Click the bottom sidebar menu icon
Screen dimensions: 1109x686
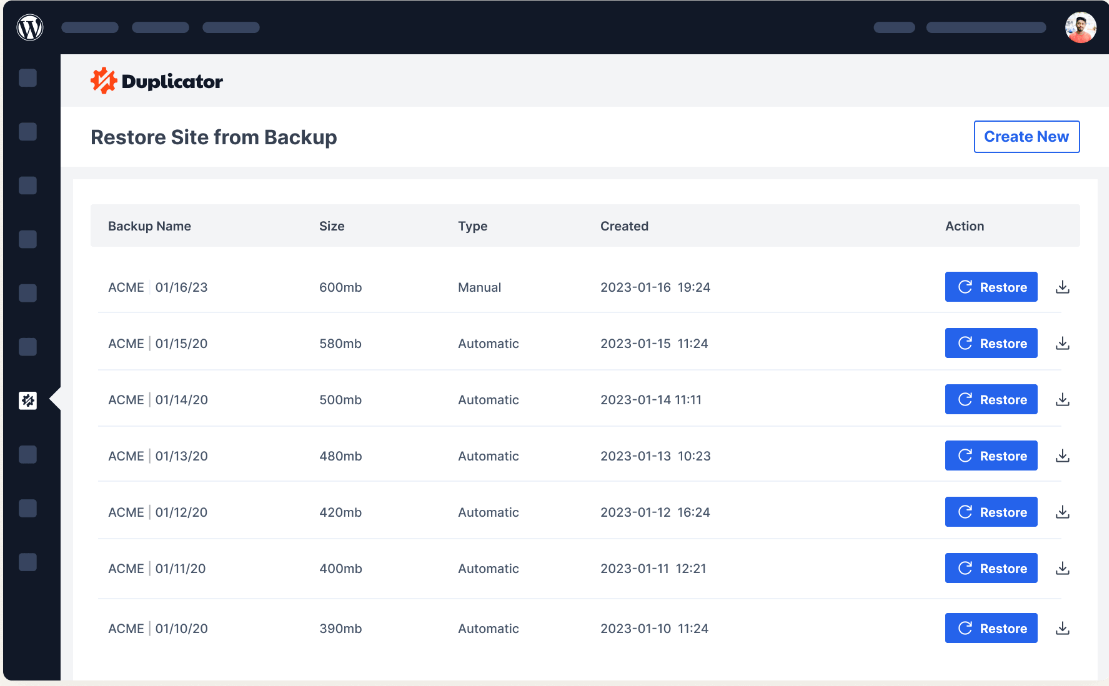click(x=28, y=562)
